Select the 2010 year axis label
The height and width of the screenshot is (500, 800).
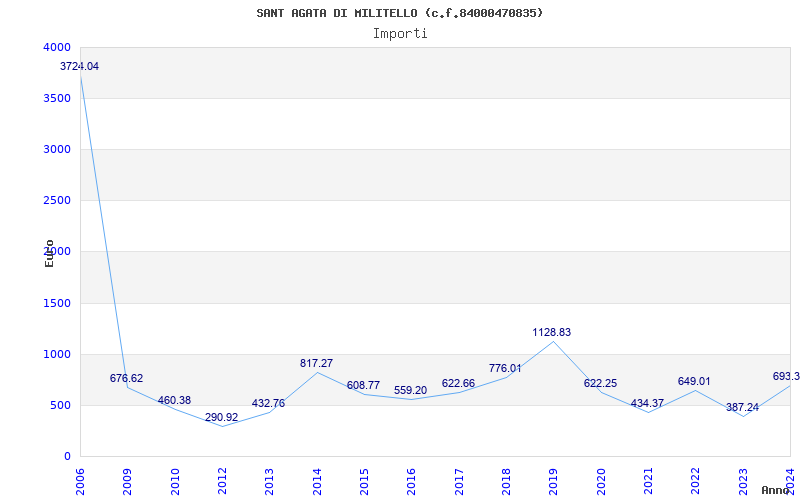174,482
